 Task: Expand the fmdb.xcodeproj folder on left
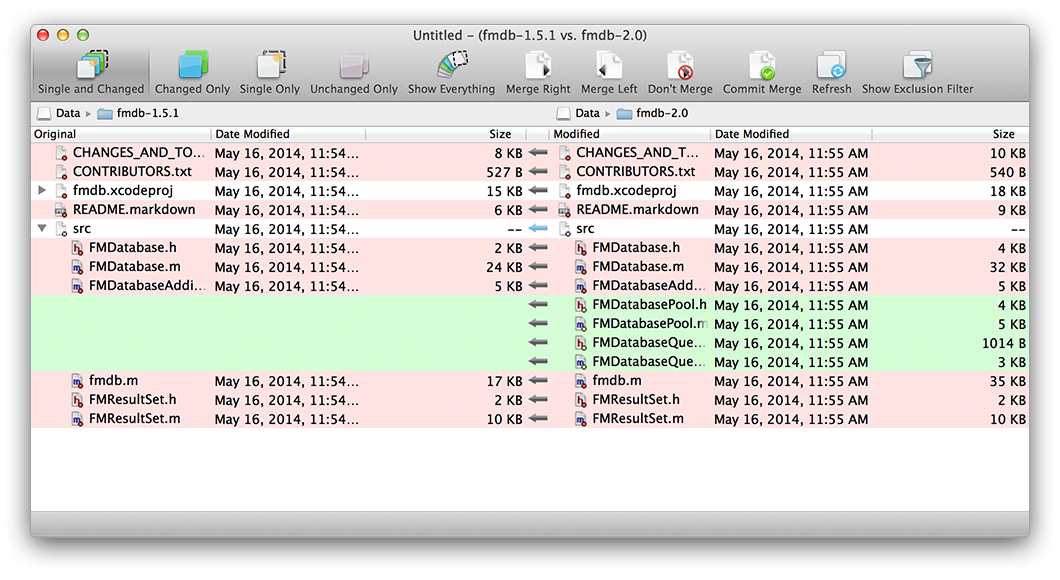pyautogui.click(x=41, y=191)
